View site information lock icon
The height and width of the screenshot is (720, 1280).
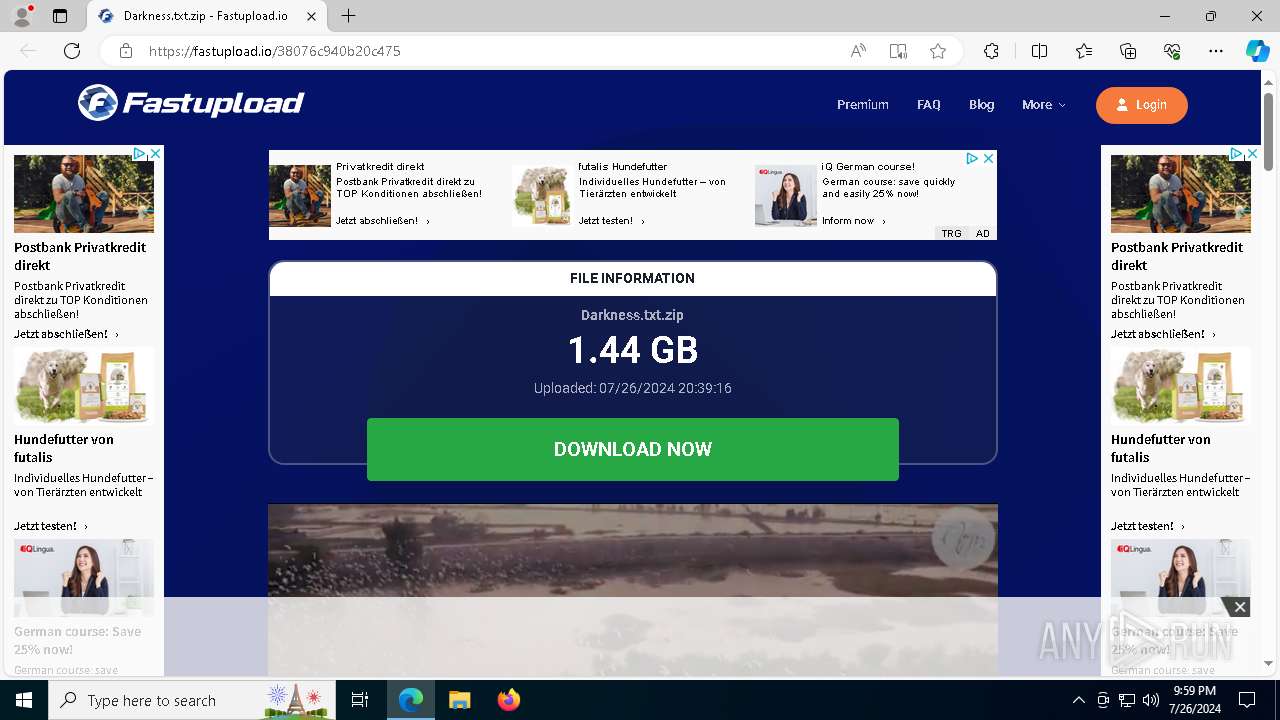click(x=126, y=51)
